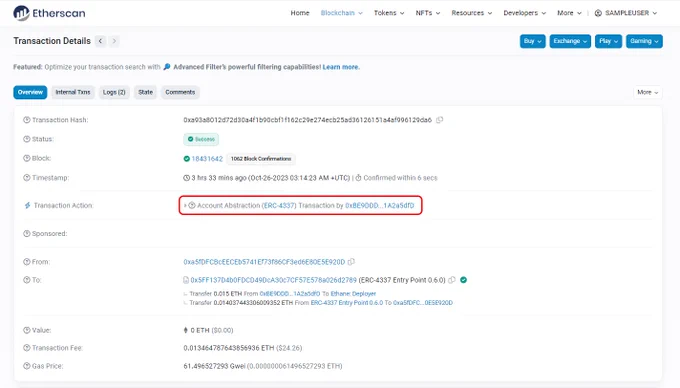Click the help icon next to Gas Price
Viewport: 680px width, 388px height.
pos(27,366)
